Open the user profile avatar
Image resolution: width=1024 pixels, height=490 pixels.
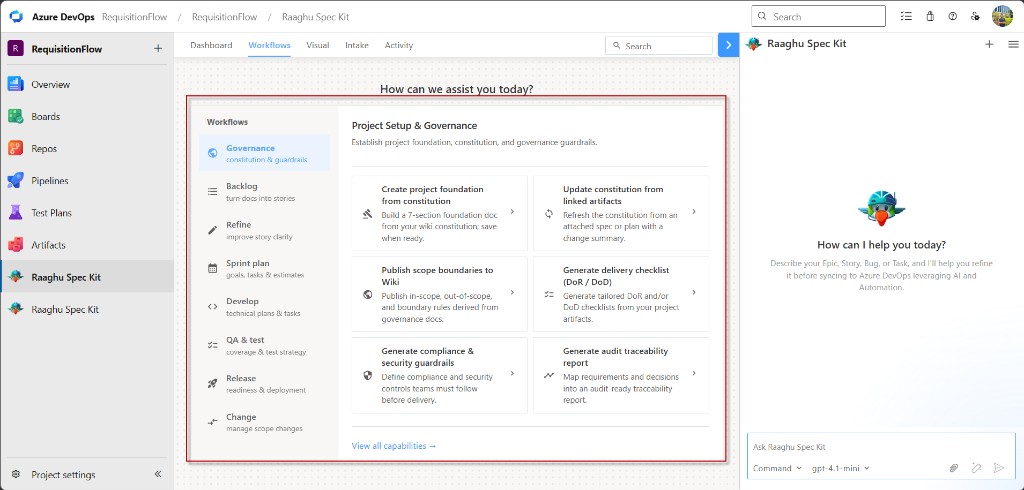(1002, 16)
